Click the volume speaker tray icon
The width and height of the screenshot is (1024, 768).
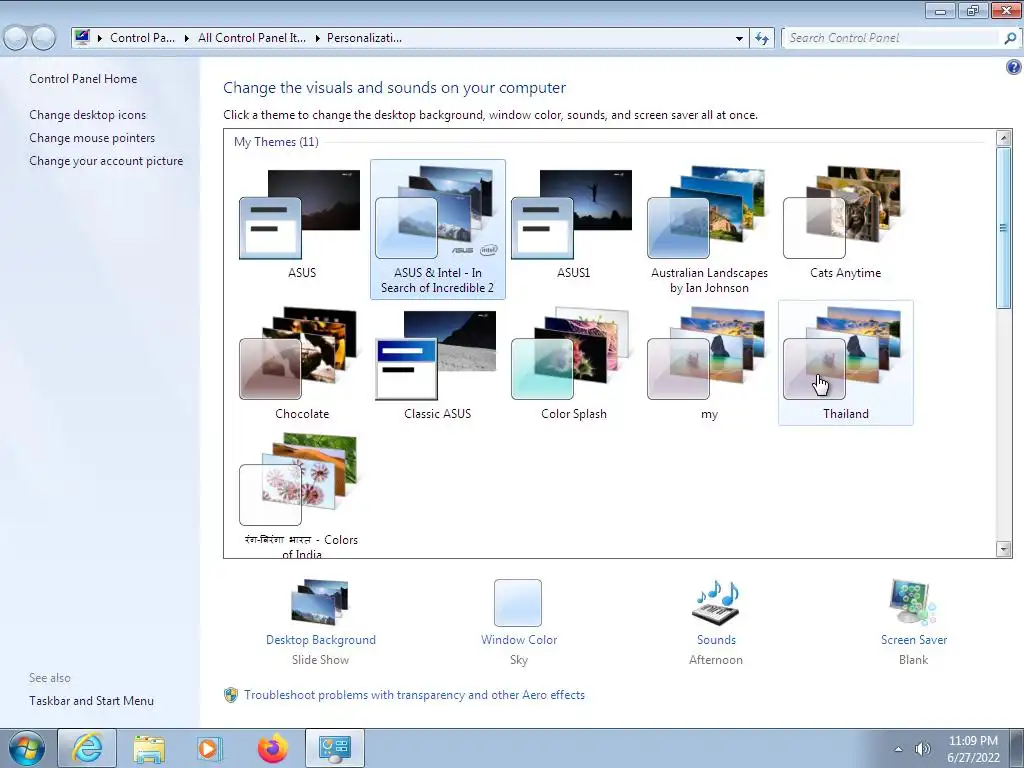[922, 749]
